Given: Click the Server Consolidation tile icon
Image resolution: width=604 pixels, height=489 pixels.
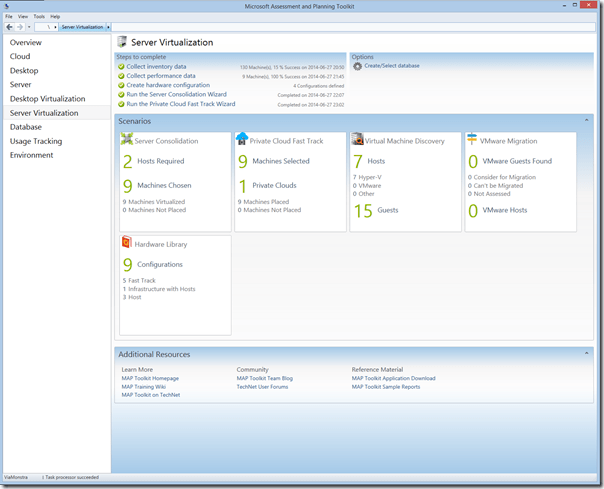Looking at the screenshot, I should point(126,140).
